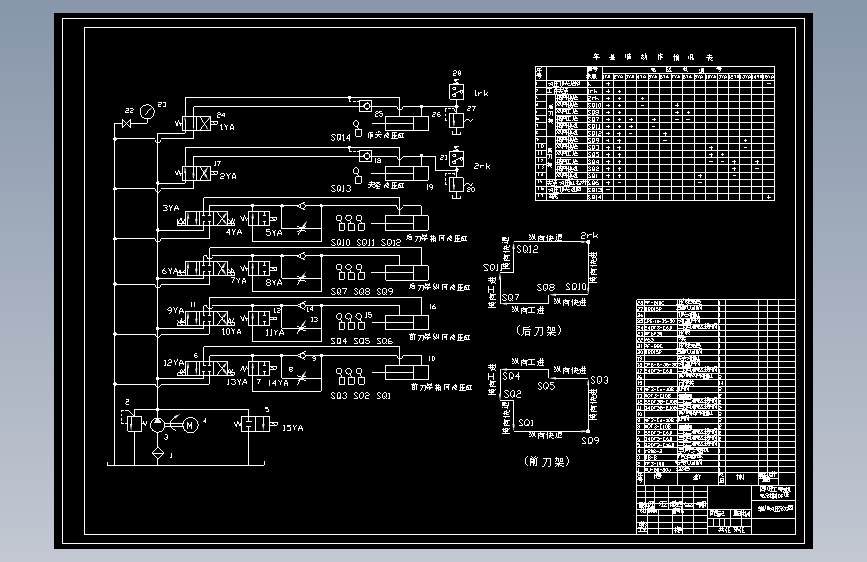Screen dimensions: 867x562
Task: Click the 9YA label
Action: [175, 310]
